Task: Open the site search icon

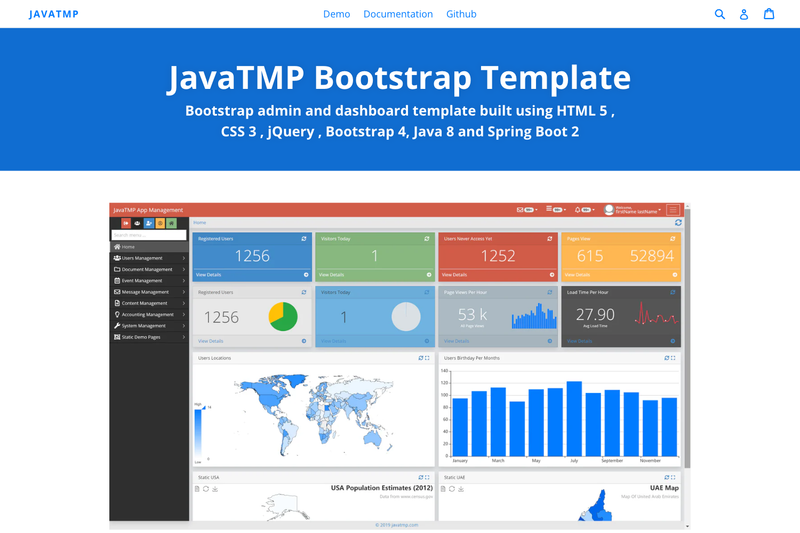Action: pos(719,14)
